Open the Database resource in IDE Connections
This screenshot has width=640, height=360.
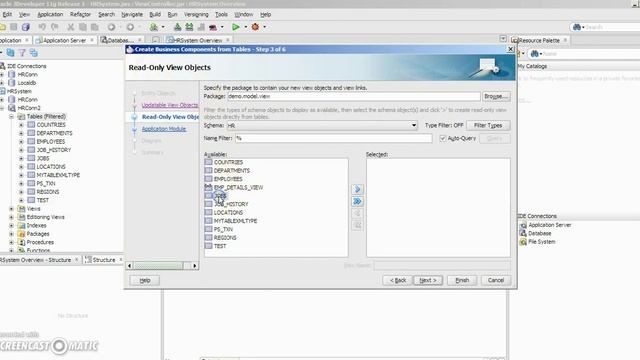coord(540,233)
